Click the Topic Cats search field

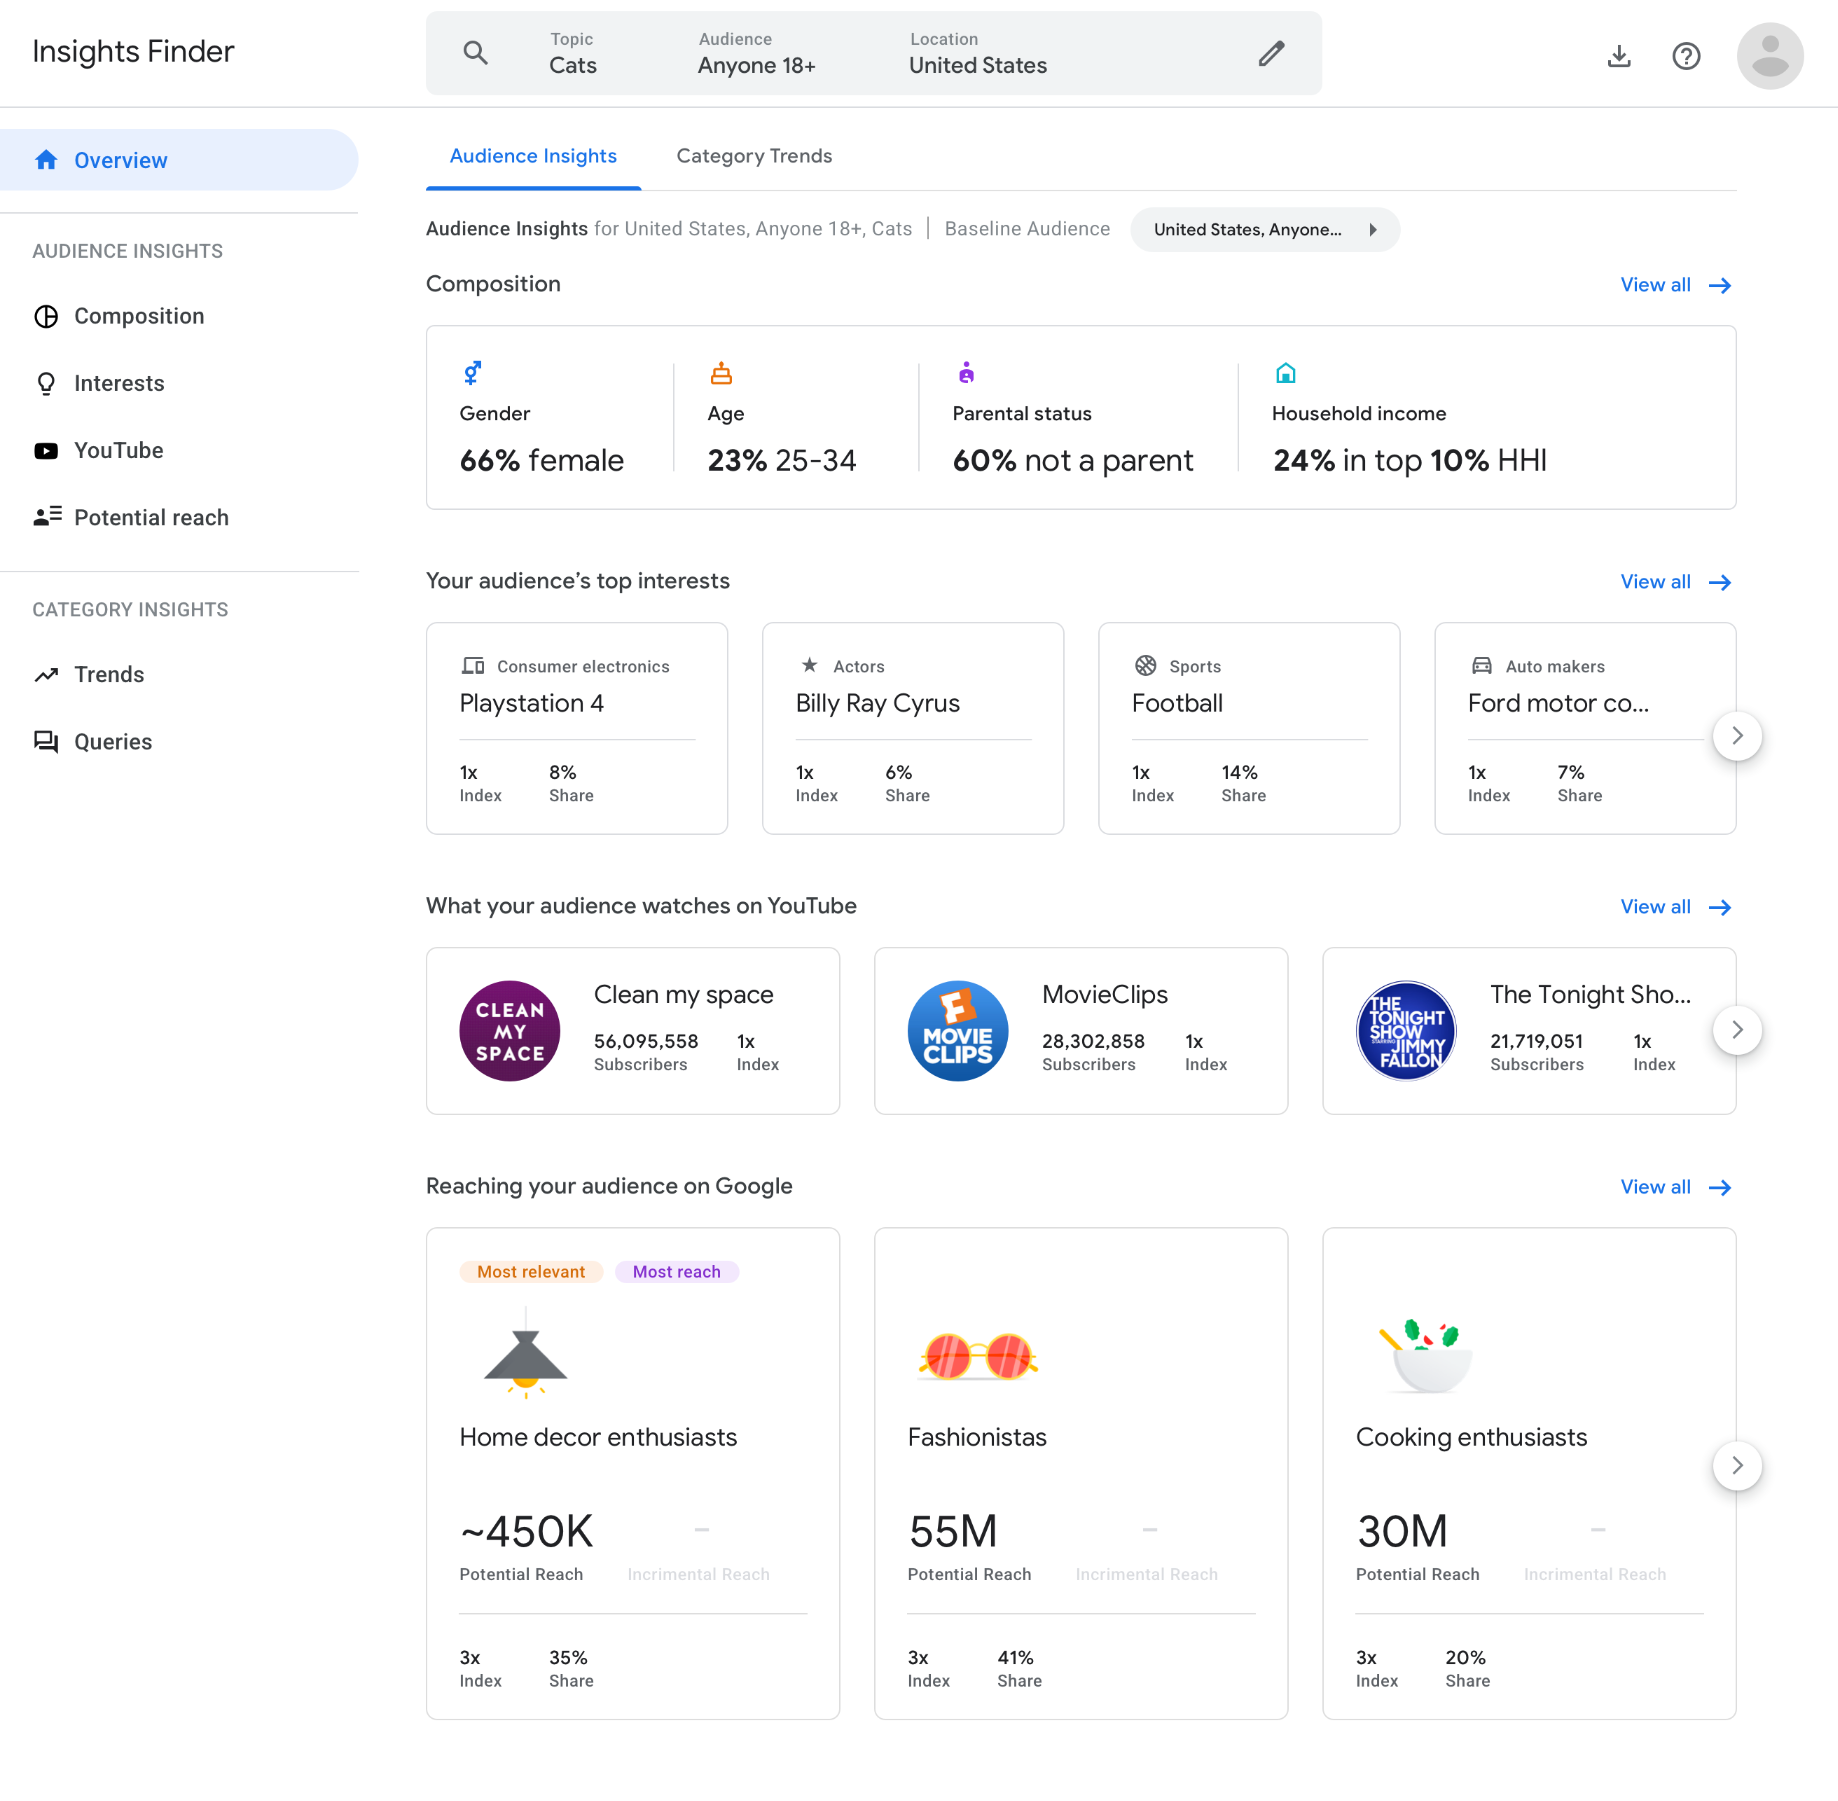coord(573,54)
